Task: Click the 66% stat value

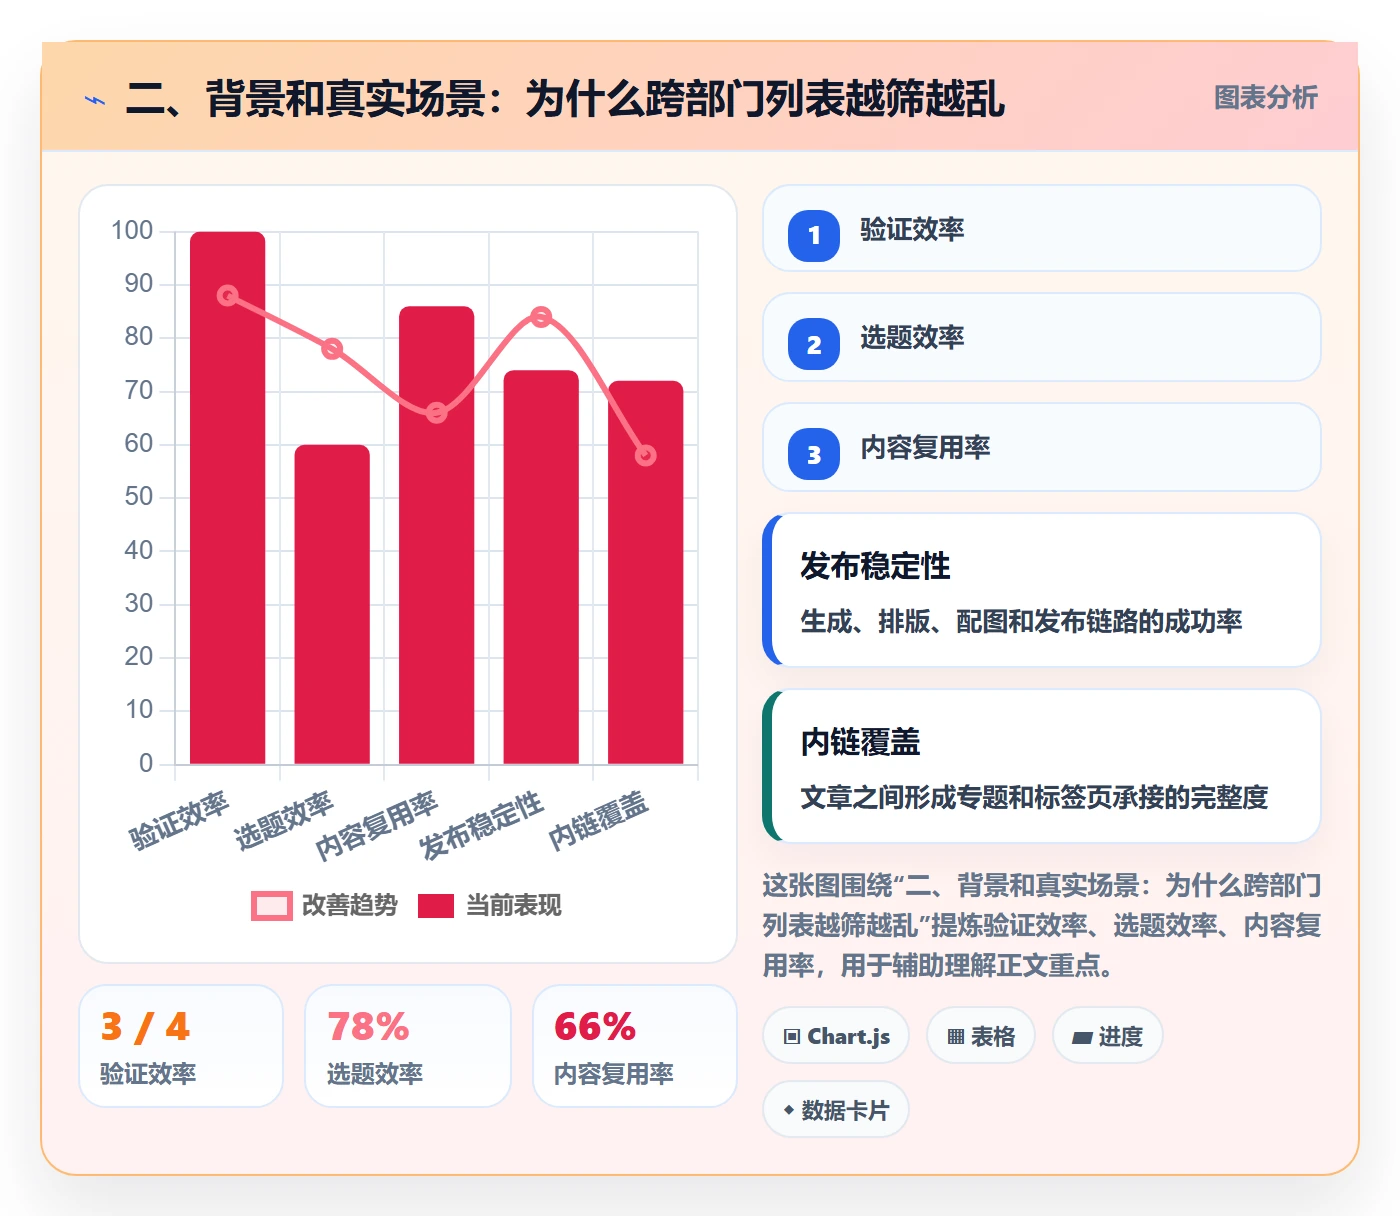Action: tap(595, 1027)
